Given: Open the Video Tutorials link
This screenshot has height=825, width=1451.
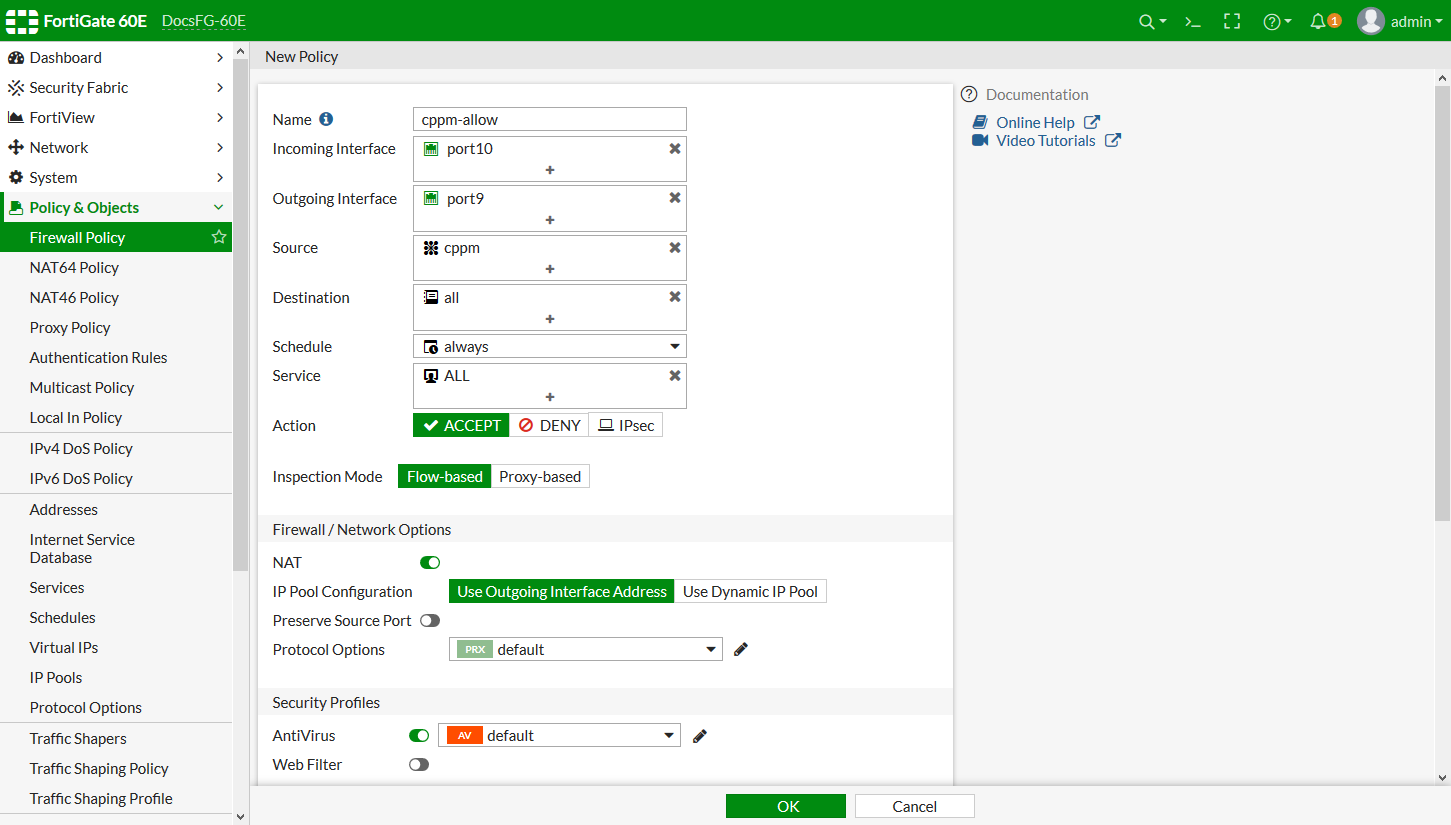Looking at the screenshot, I should [x=1046, y=140].
